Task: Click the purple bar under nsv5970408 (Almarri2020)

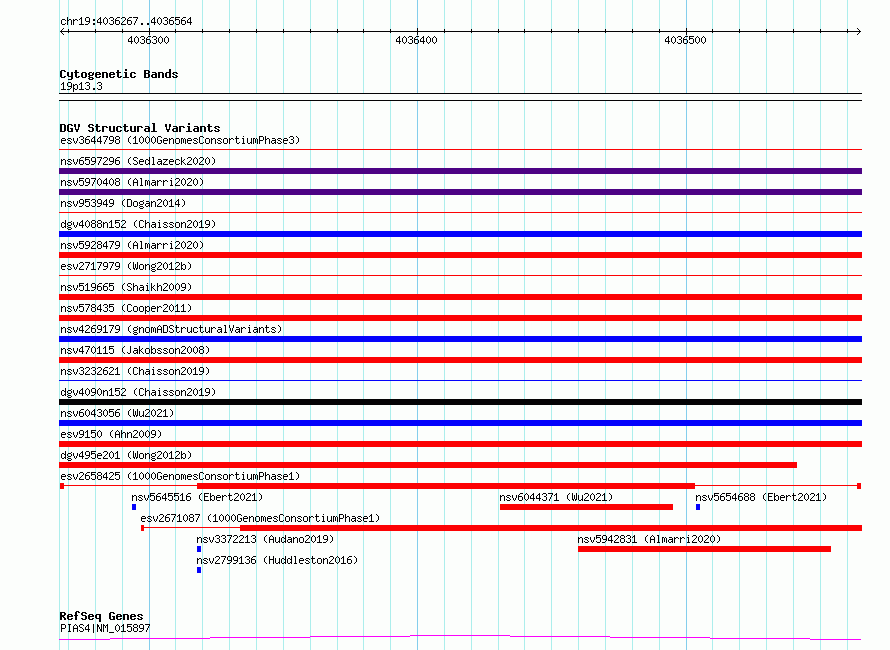Action: pyautogui.click(x=460, y=192)
